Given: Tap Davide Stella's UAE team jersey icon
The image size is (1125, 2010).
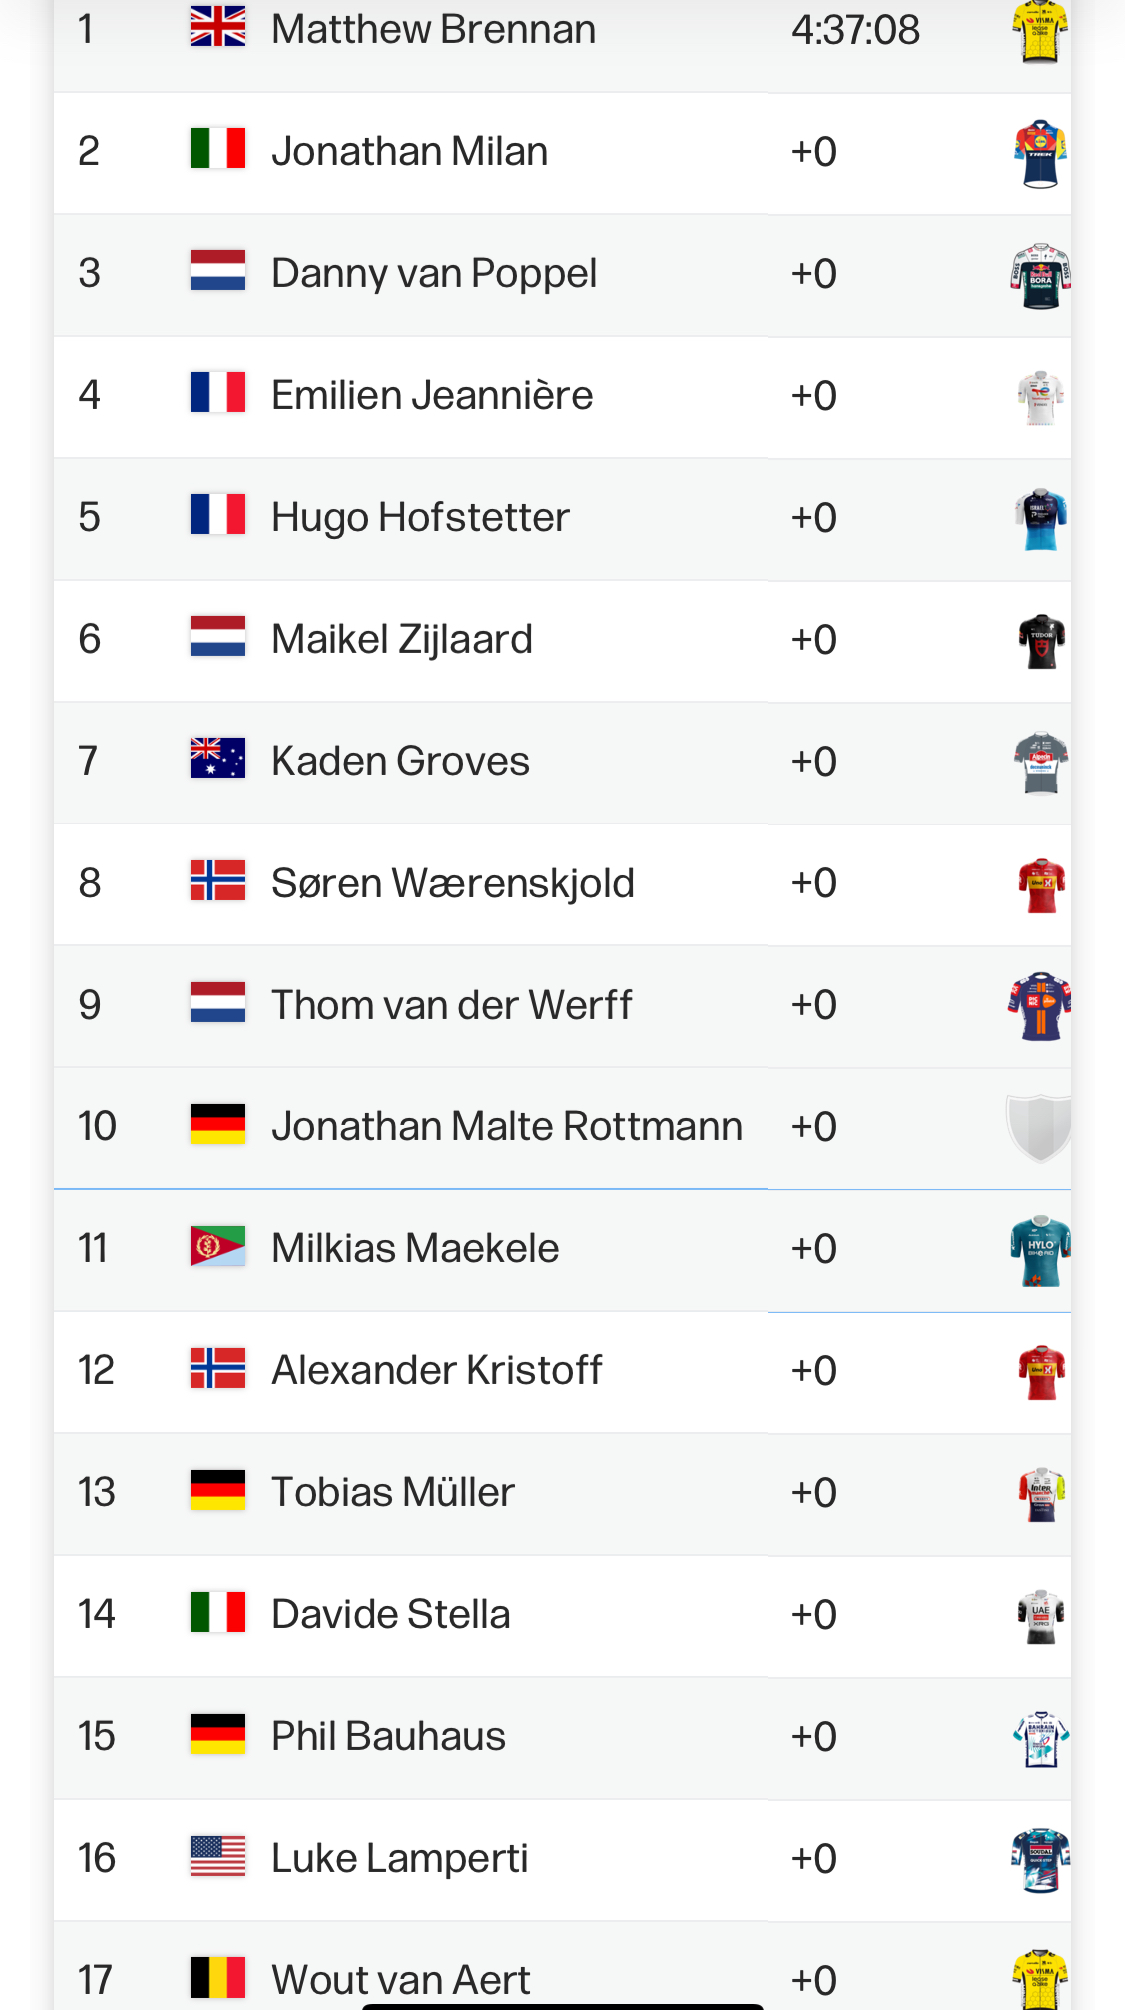Looking at the screenshot, I should point(1041,1616).
